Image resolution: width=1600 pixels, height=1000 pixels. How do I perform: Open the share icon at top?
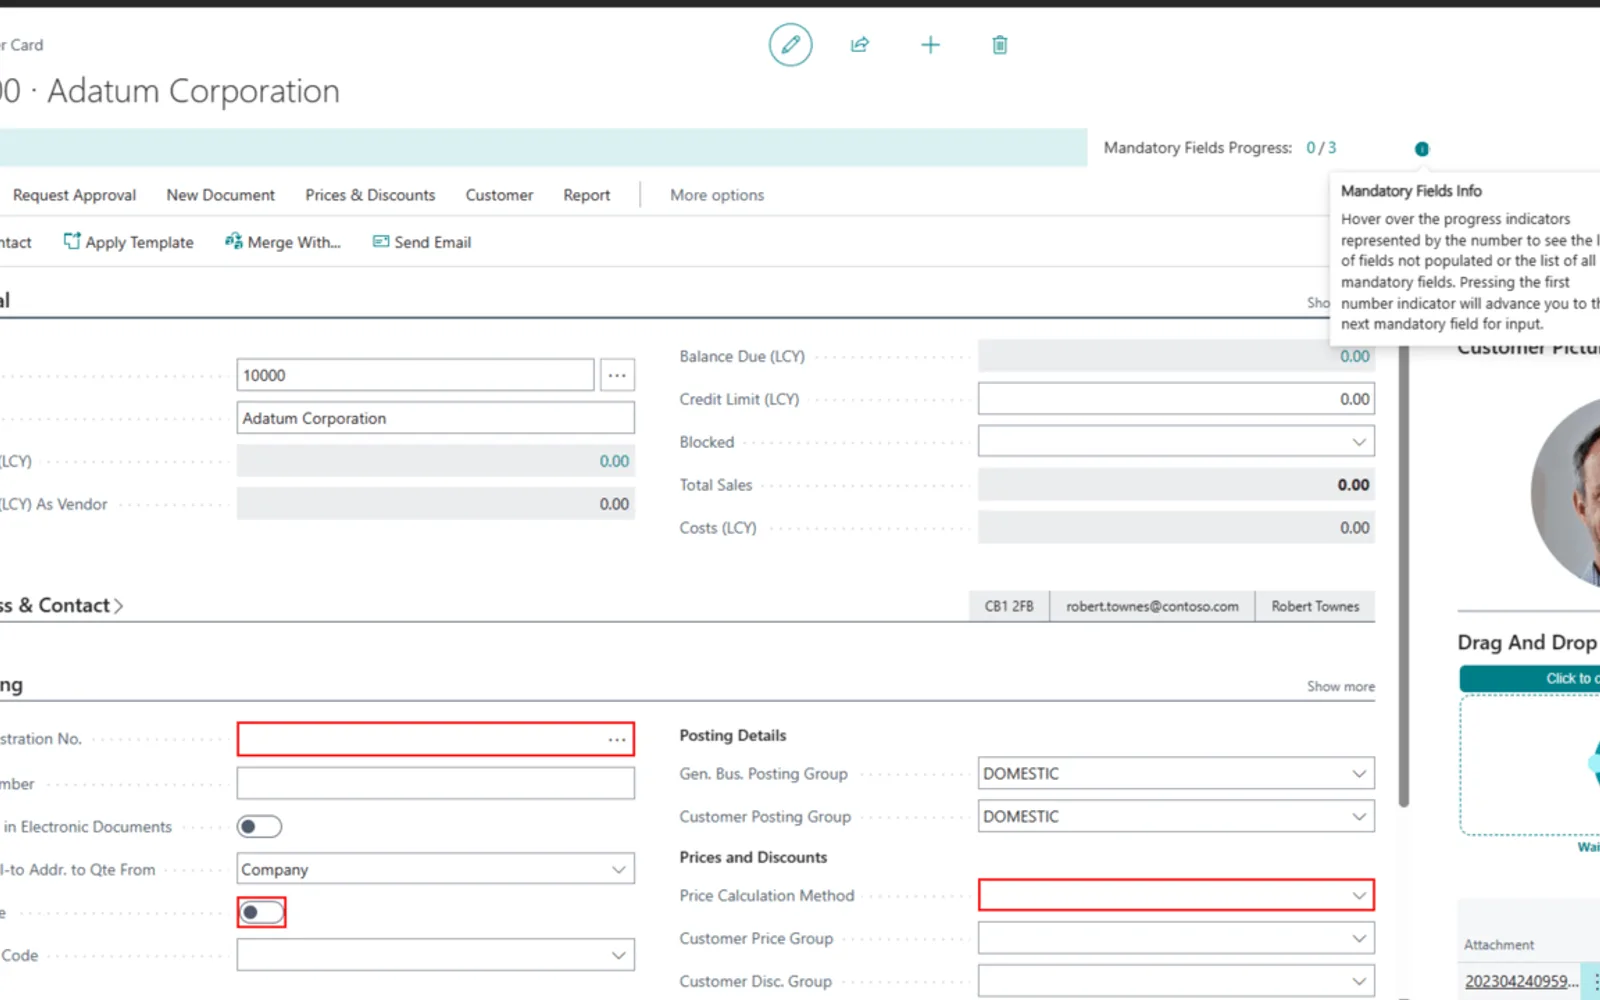860,45
